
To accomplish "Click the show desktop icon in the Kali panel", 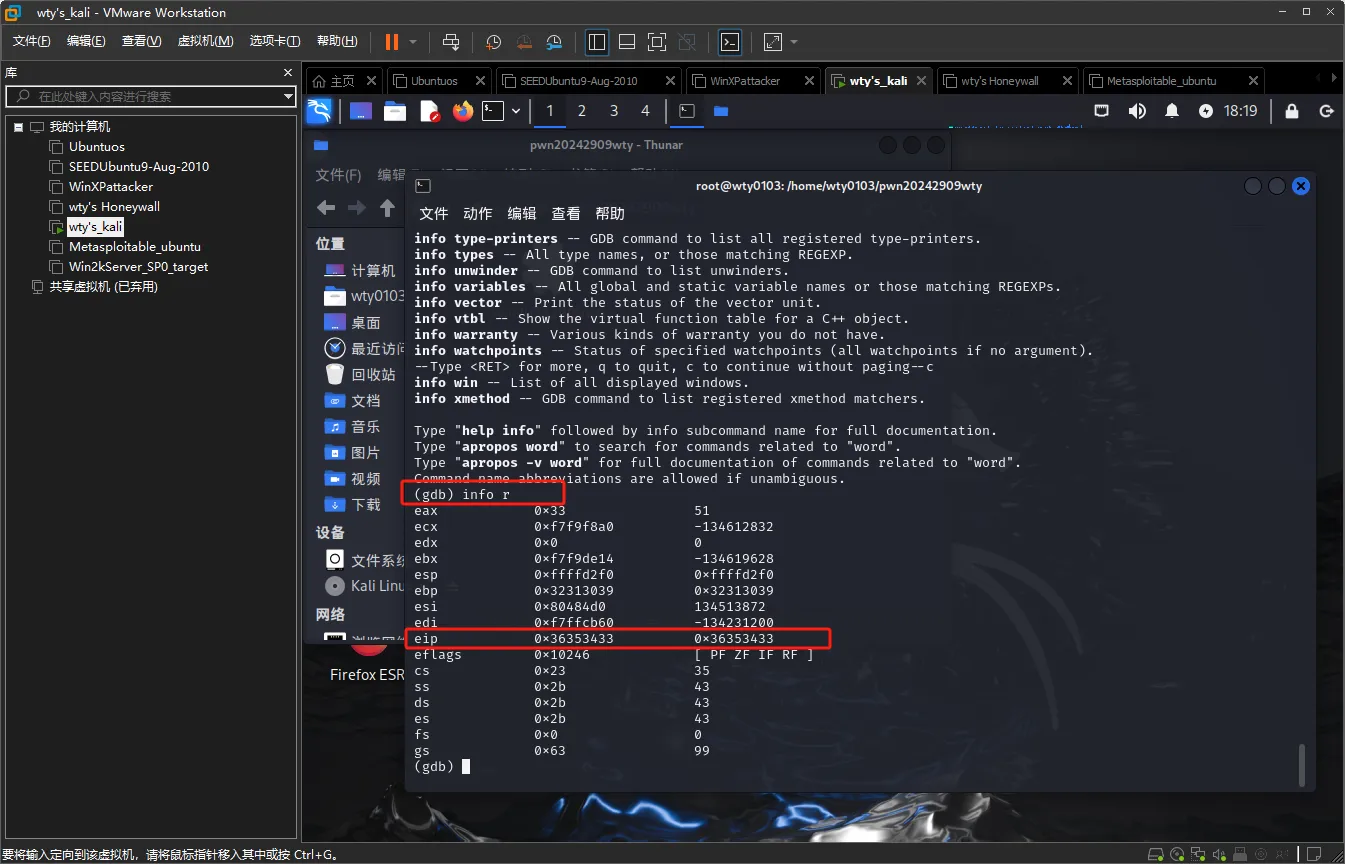I will 361,111.
